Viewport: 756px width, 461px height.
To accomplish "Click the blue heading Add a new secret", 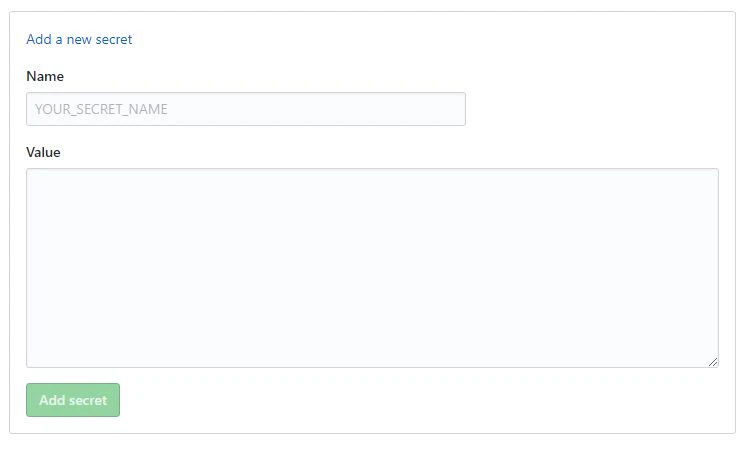I will (x=79, y=39).
